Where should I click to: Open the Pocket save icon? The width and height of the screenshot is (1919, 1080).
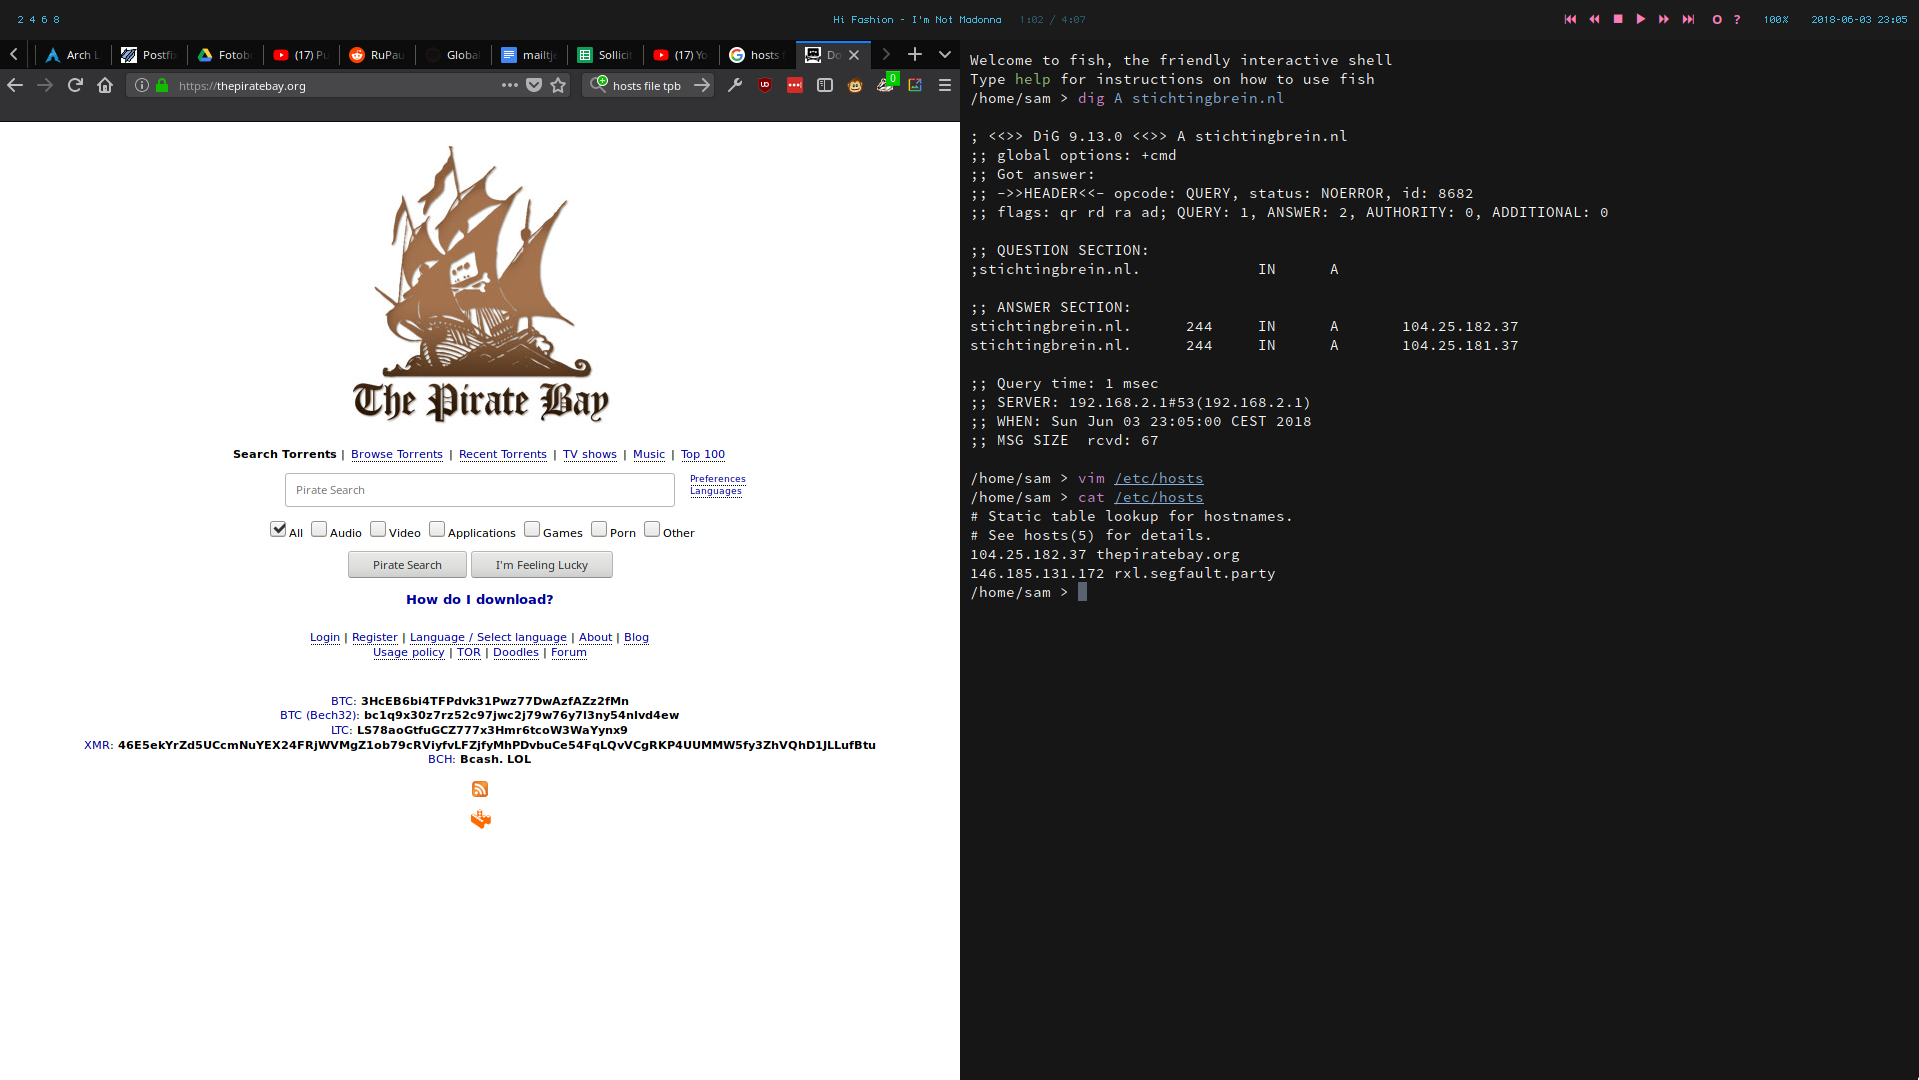pyautogui.click(x=534, y=86)
